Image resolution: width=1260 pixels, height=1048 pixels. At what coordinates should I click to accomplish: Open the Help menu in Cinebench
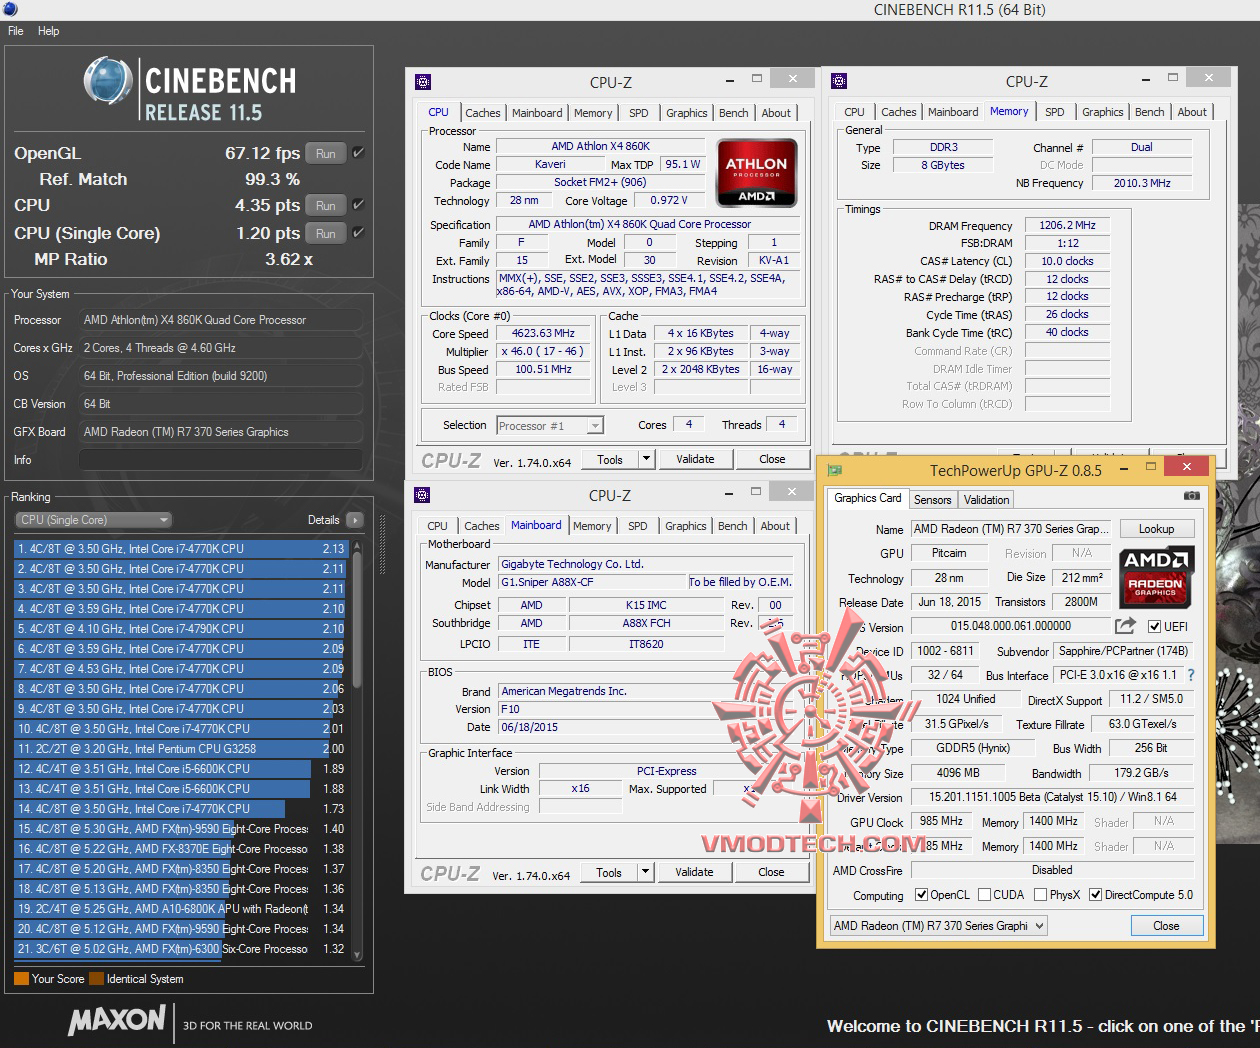click(x=49, y=31)
